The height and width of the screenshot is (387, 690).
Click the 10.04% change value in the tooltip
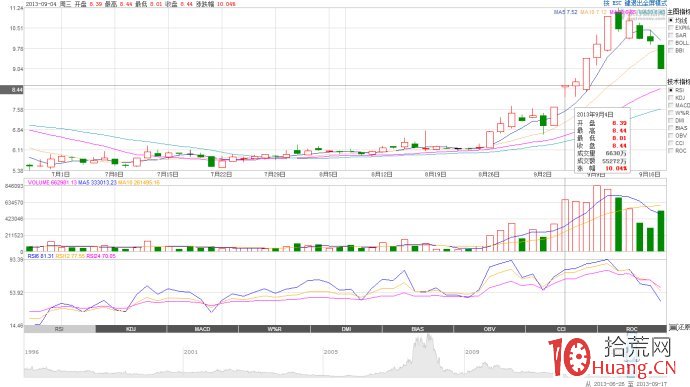pyautogui.click(x=617, y=168)
